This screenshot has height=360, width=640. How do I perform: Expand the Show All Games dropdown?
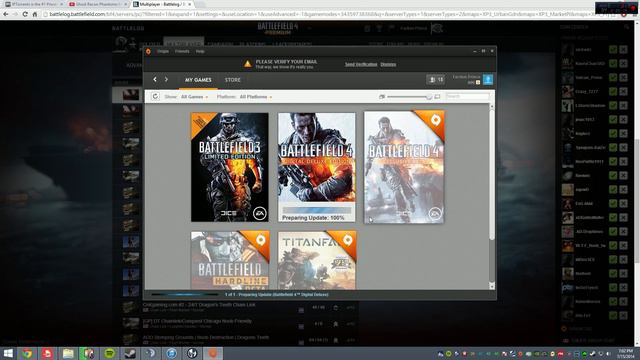[x=194, y=97]
